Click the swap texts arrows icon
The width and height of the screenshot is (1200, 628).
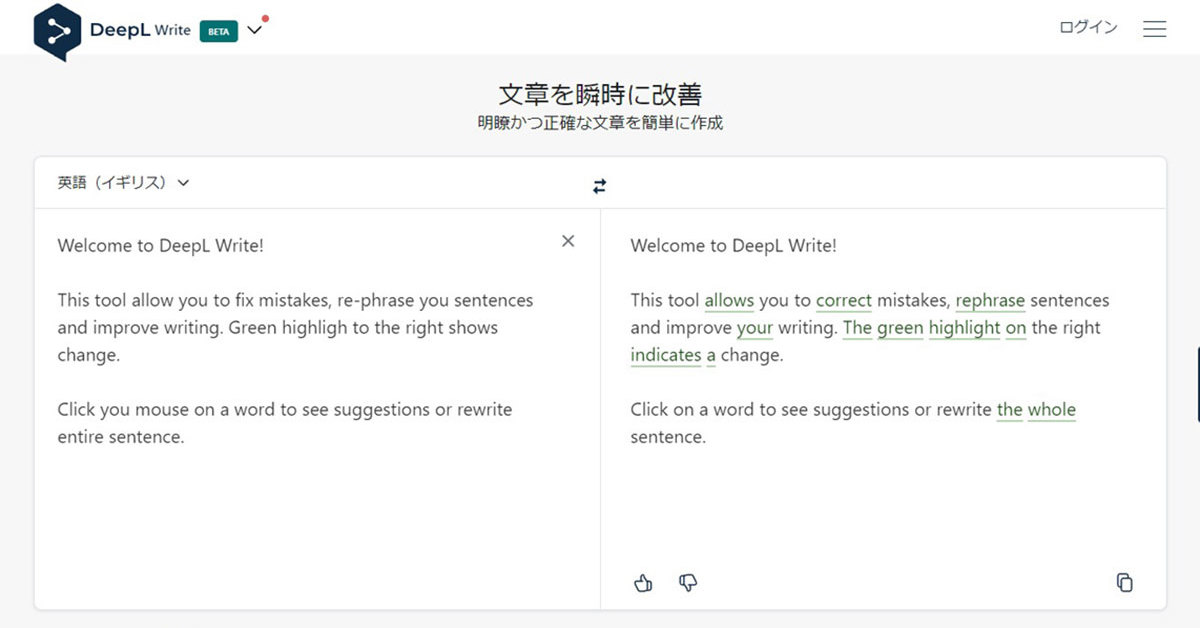pos(599,186)
